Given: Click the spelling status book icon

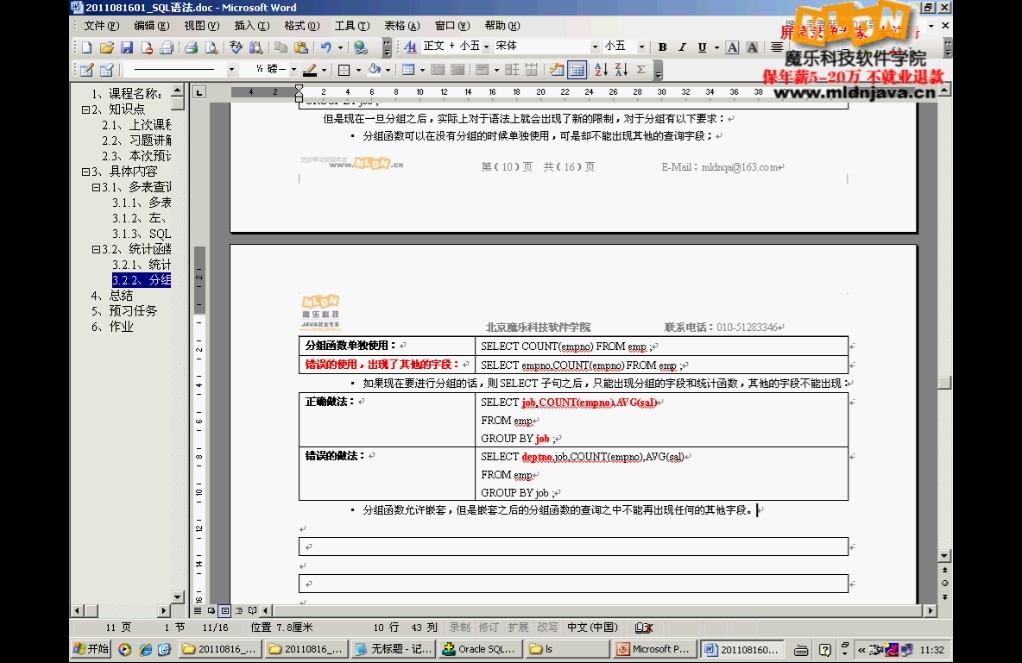Looking at the screenshot, I should point(643,627).
